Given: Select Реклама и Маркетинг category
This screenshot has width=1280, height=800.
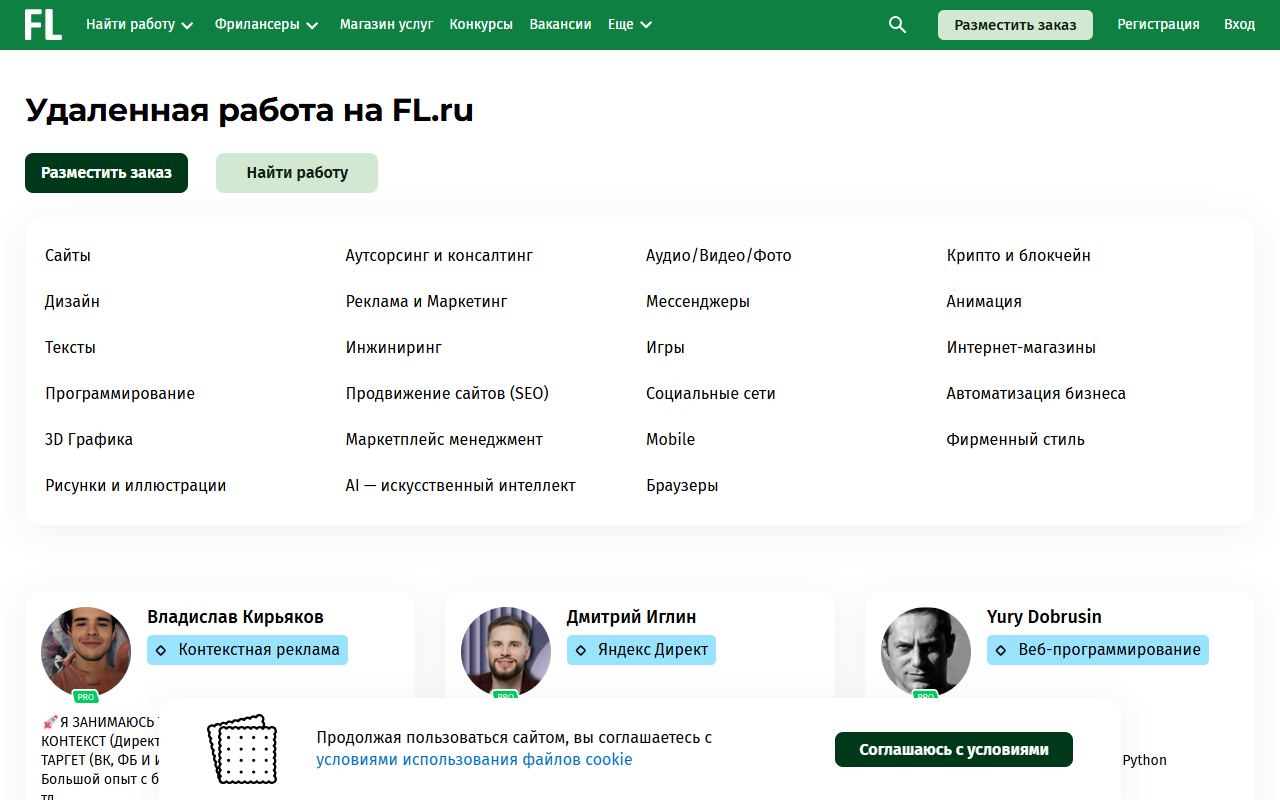Looking at the screenshot, I should [427, 302].
